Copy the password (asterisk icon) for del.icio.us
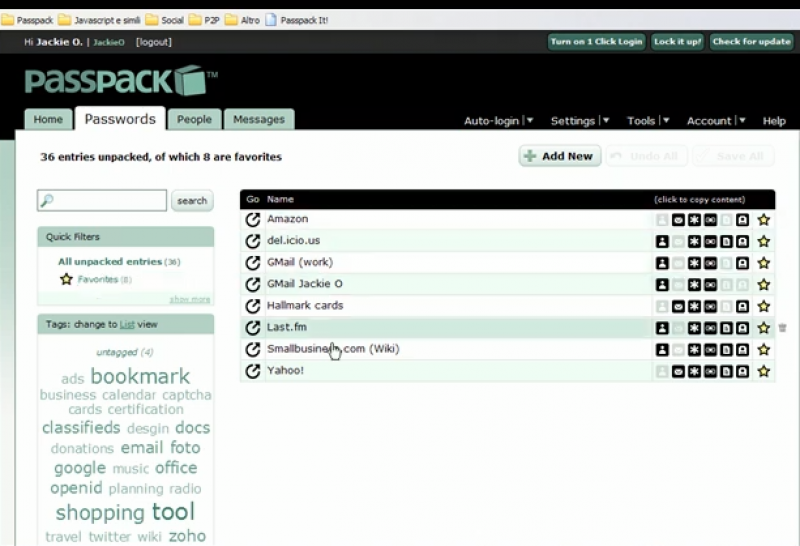The height and width of the screenshot is (546, 800). (694, 241)
